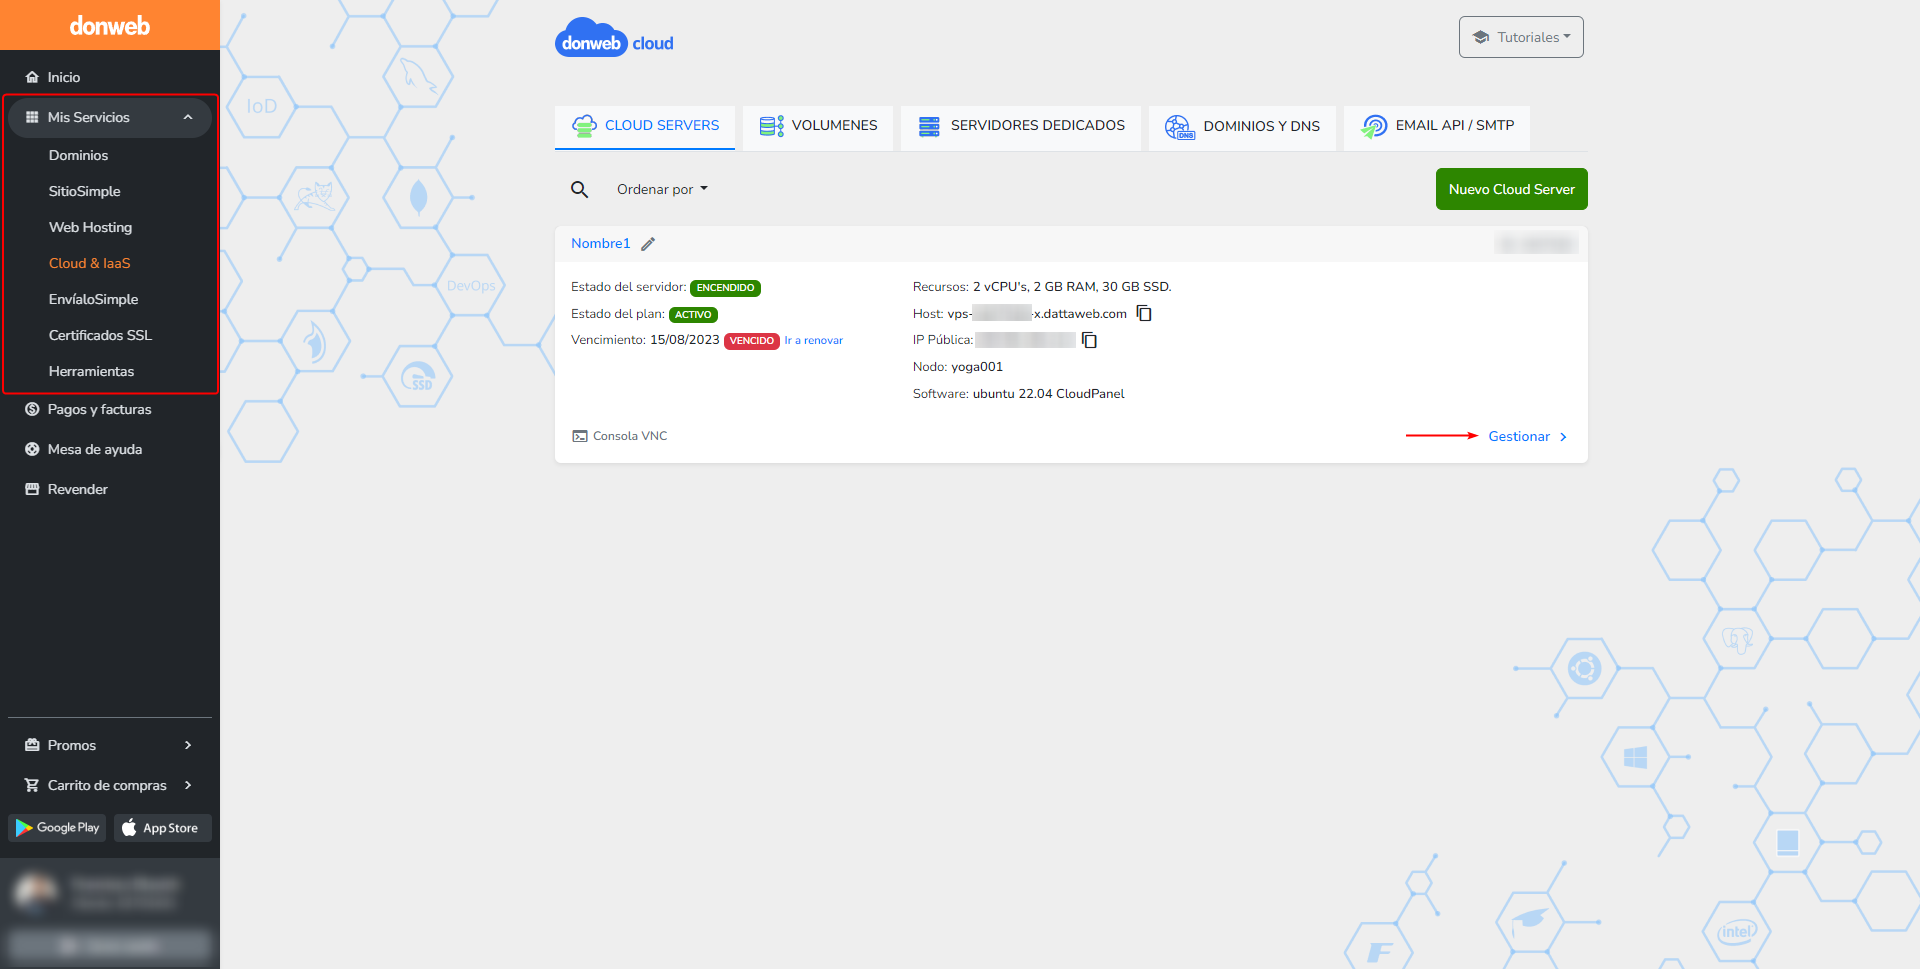The image size is (1920, 969).
Task: Click the Consola VNC terminal icon
Action: coord(580,436)
